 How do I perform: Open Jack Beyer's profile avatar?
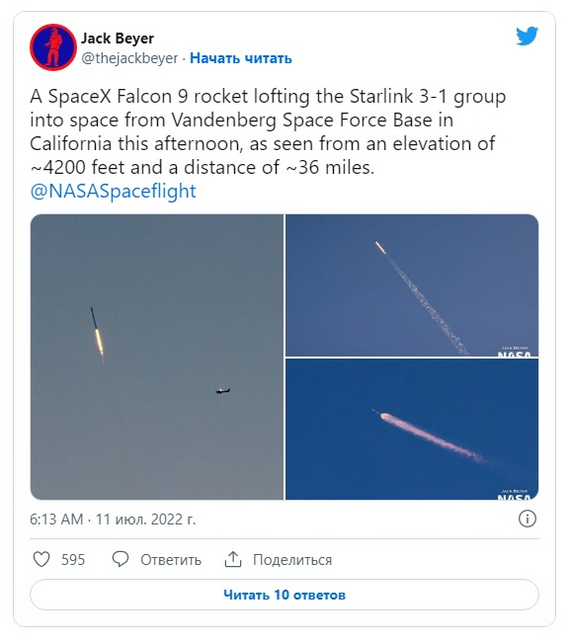tap(53, 47)
